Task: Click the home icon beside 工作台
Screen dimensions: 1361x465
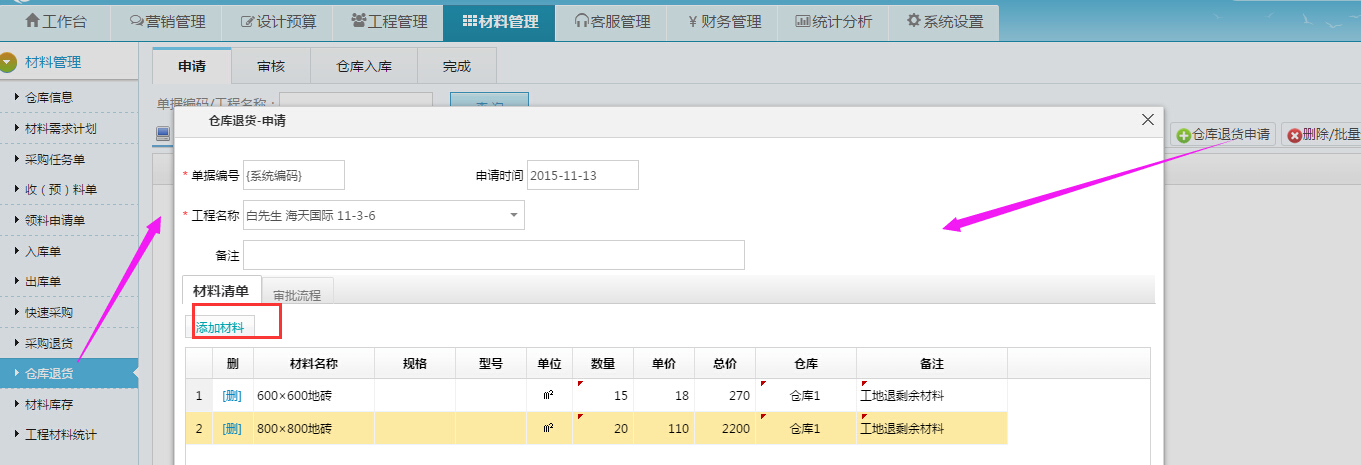Action: [x=32, y=21]
